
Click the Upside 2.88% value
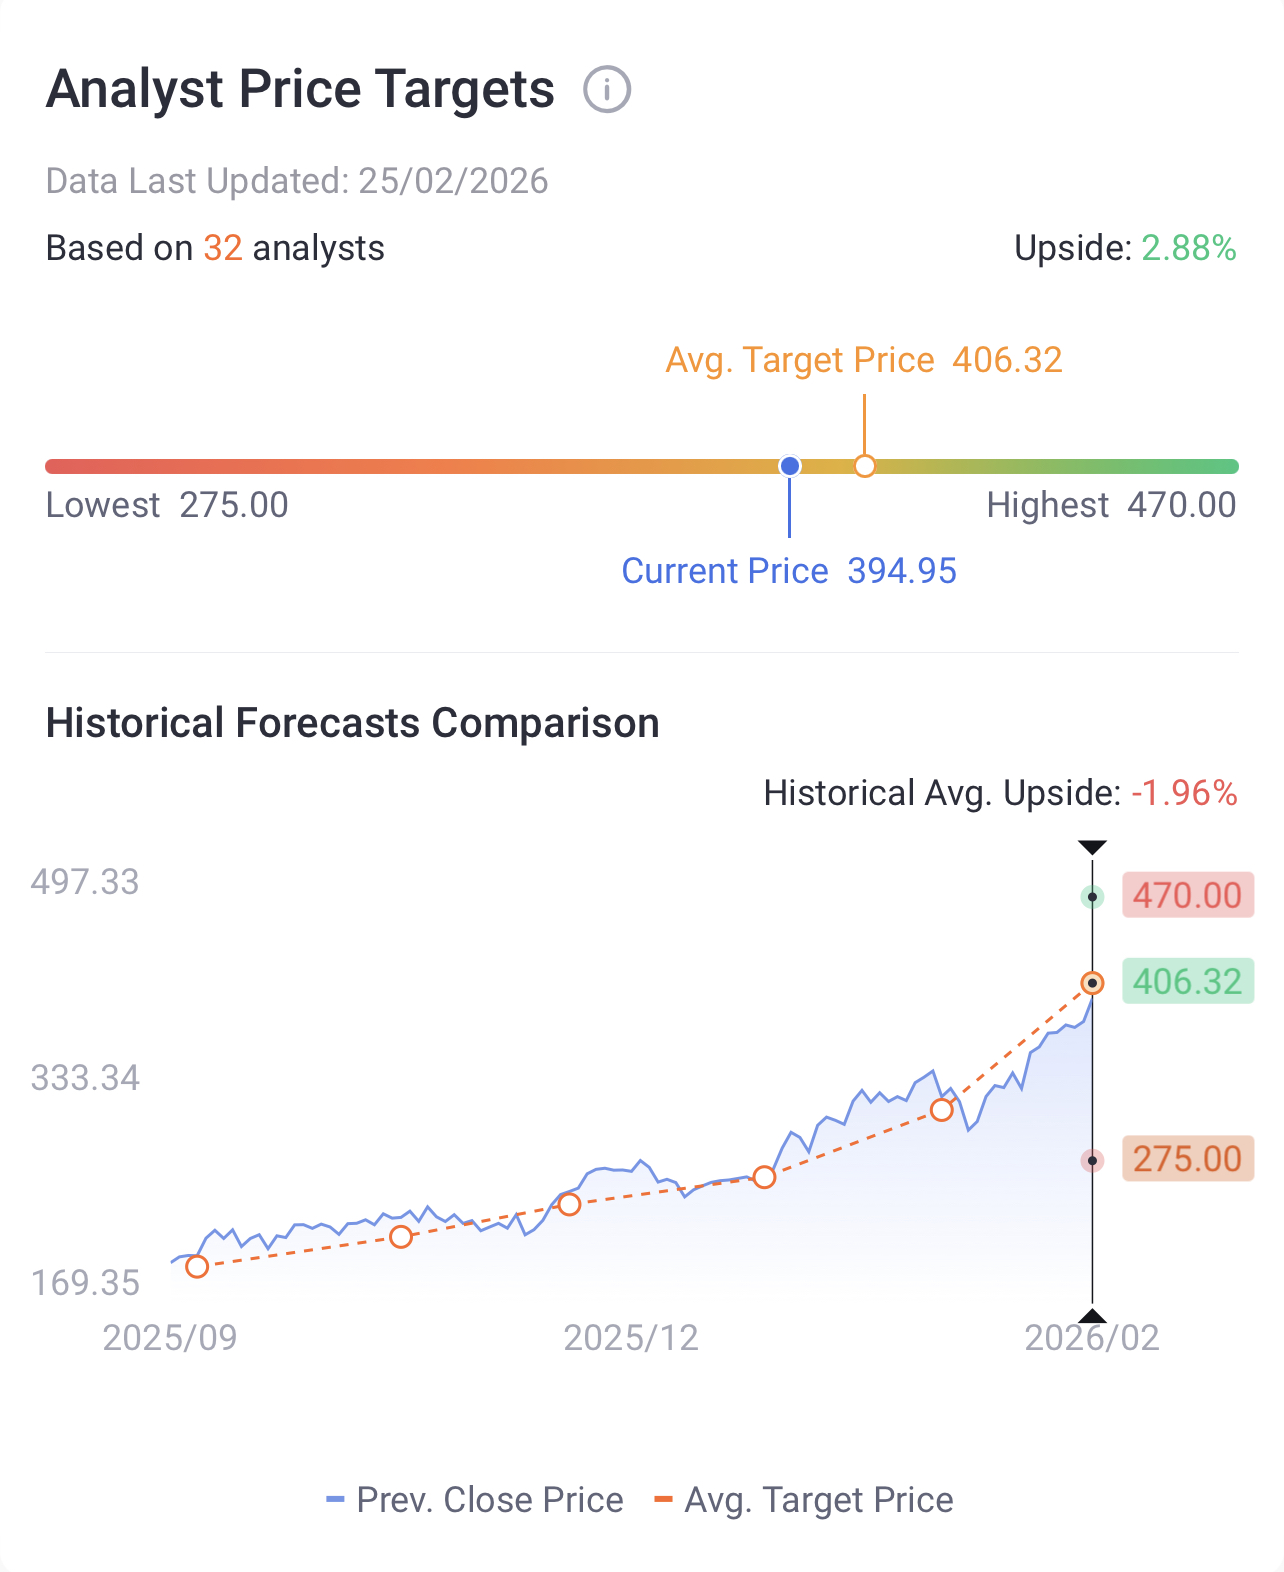pyautogui.click(x=1189, y=248)
